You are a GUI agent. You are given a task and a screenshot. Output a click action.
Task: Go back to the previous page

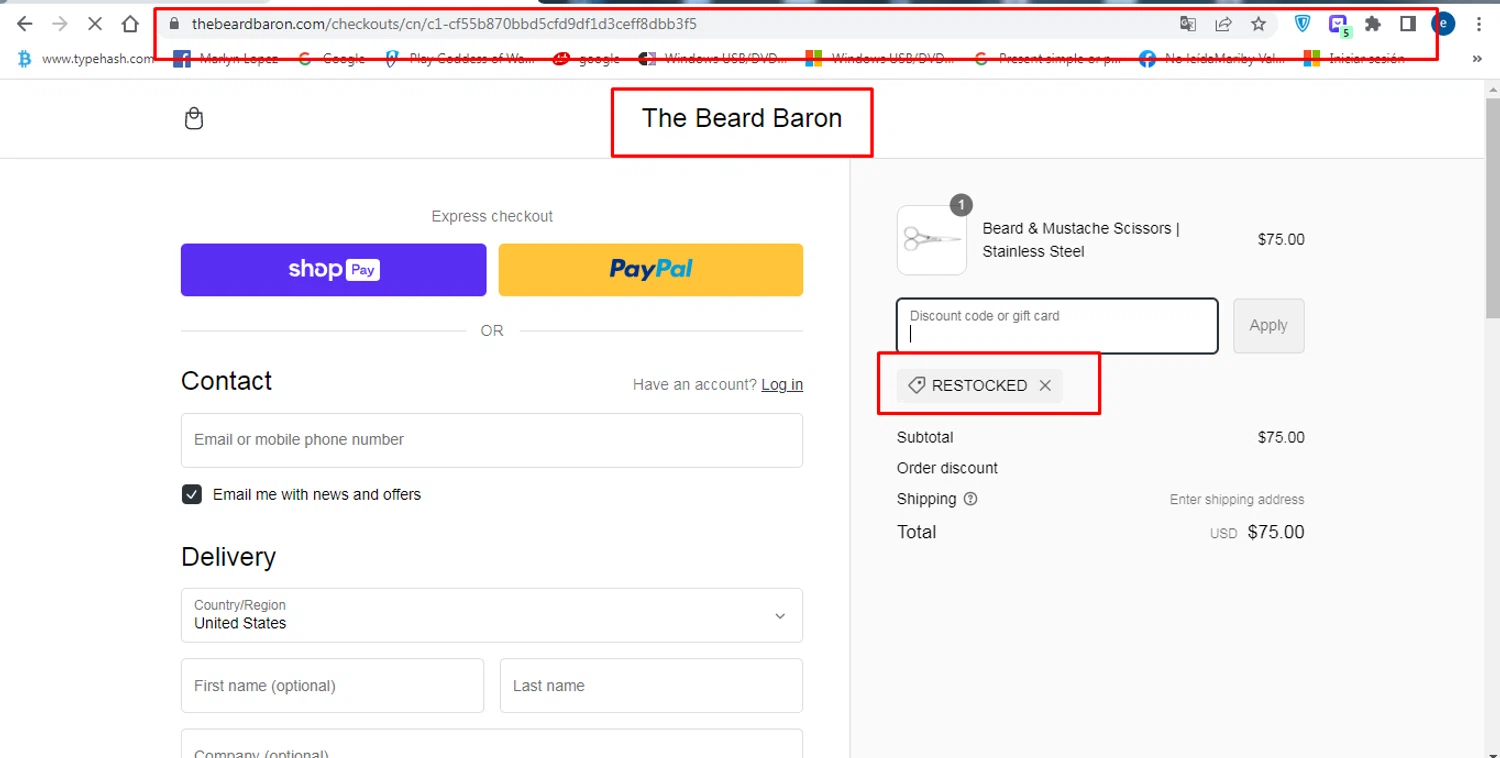[x=25, y=24]
